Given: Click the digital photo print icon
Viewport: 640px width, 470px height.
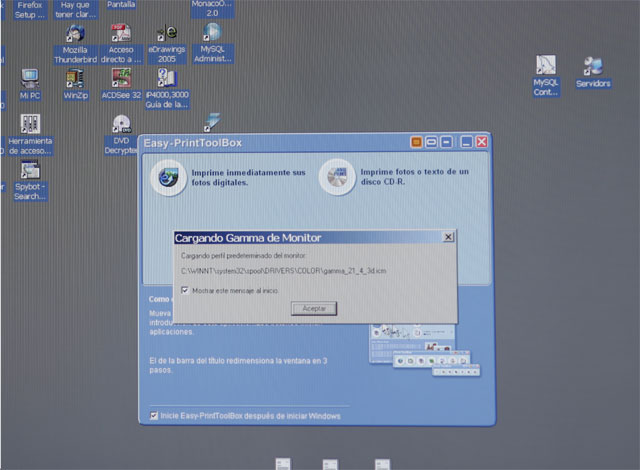Looking at the screenshot, I should 163,177.
